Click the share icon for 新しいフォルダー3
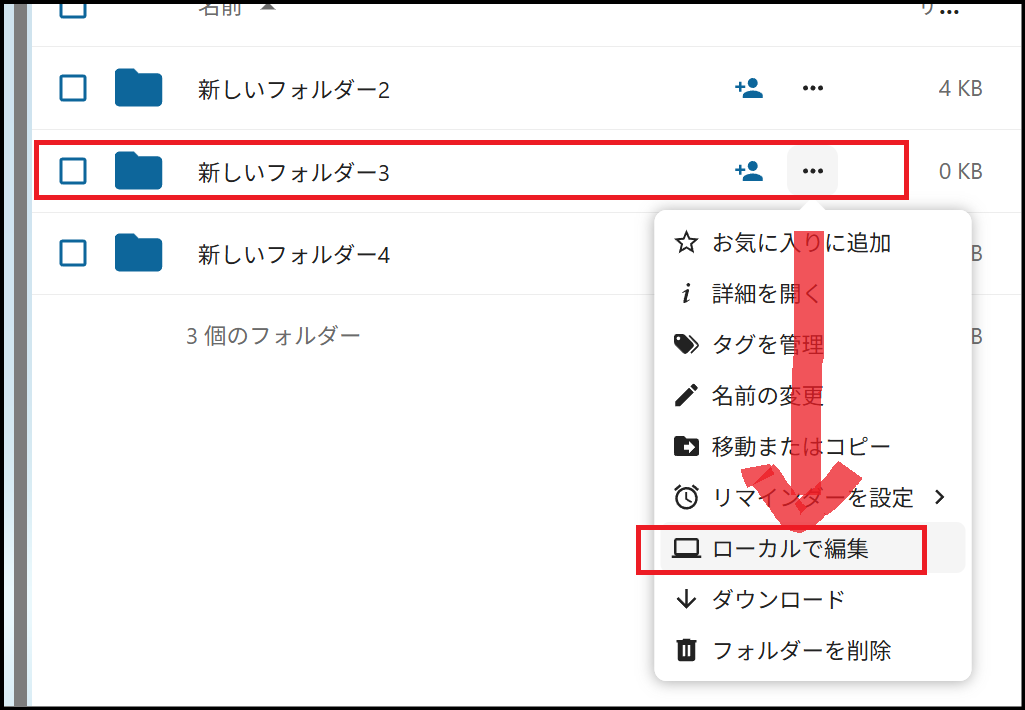1025x710 pixels. pyautogui.click(x=749, y=171)
